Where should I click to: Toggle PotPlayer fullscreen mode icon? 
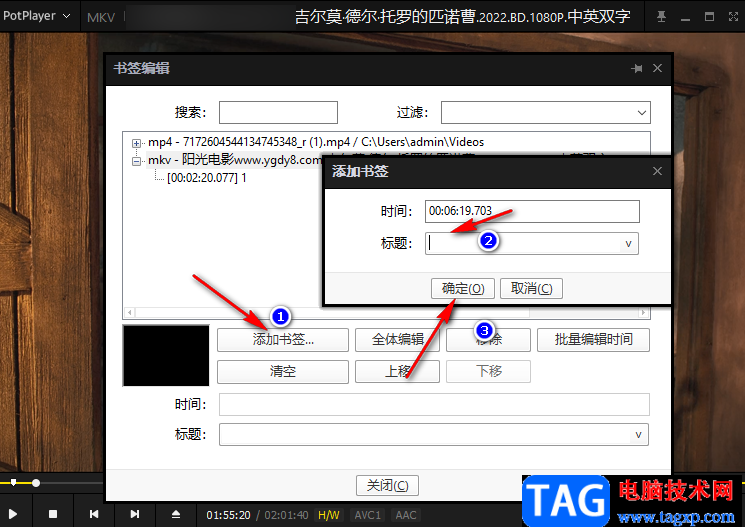[x=733, y=17]
